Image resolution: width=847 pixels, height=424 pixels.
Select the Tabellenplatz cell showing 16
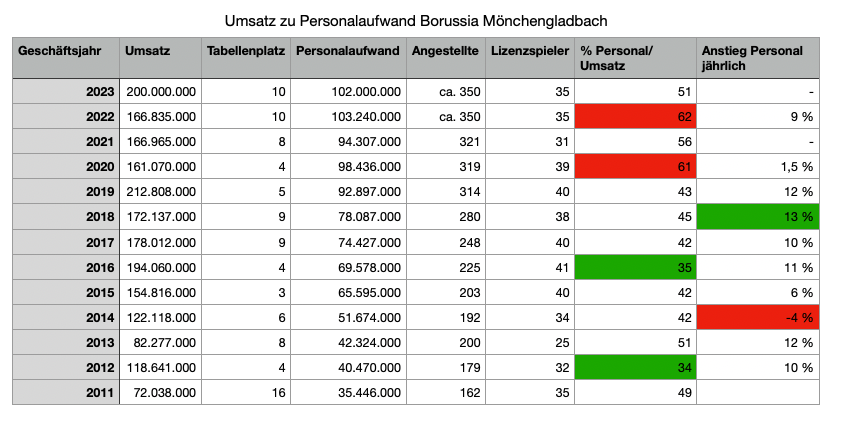point(243,393)
